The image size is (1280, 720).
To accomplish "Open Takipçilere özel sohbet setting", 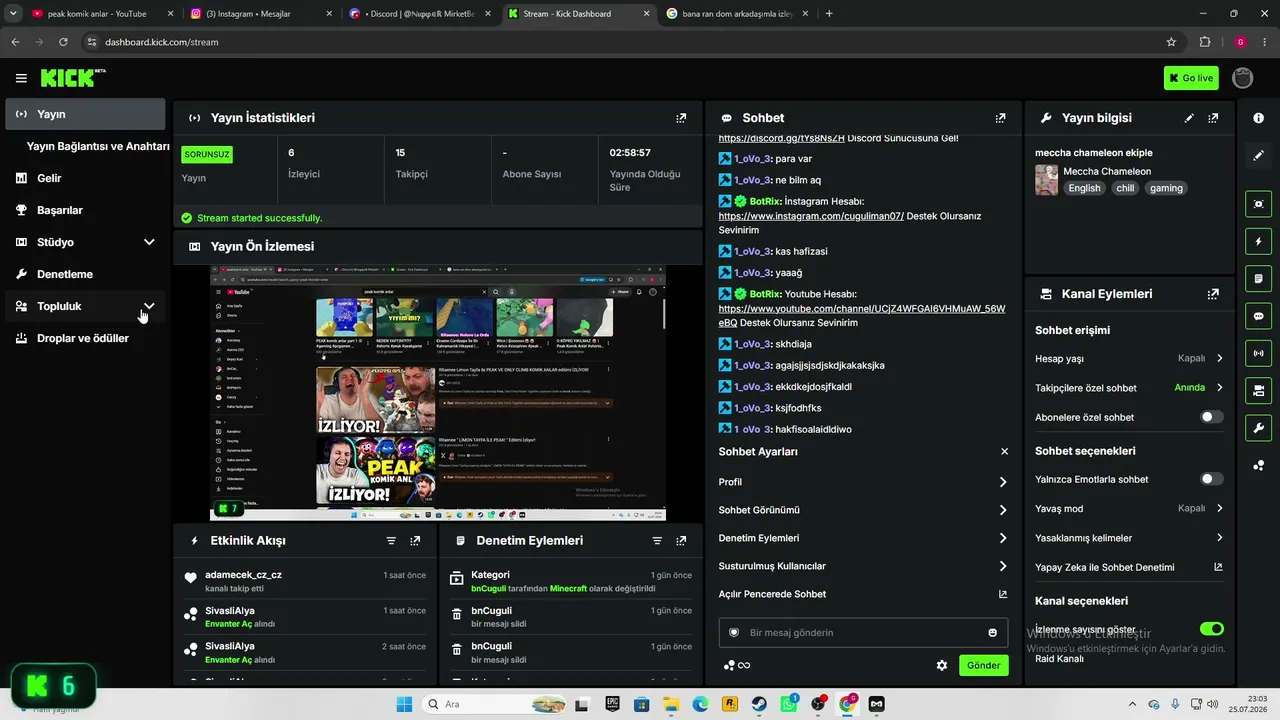I will pos(1129,388).
